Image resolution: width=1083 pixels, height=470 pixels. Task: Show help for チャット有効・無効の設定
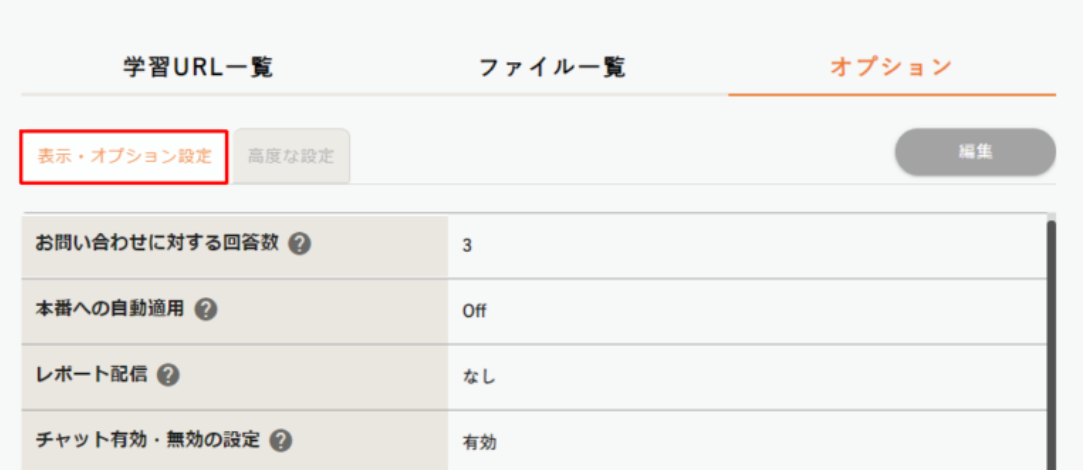[x=281, y=440]
